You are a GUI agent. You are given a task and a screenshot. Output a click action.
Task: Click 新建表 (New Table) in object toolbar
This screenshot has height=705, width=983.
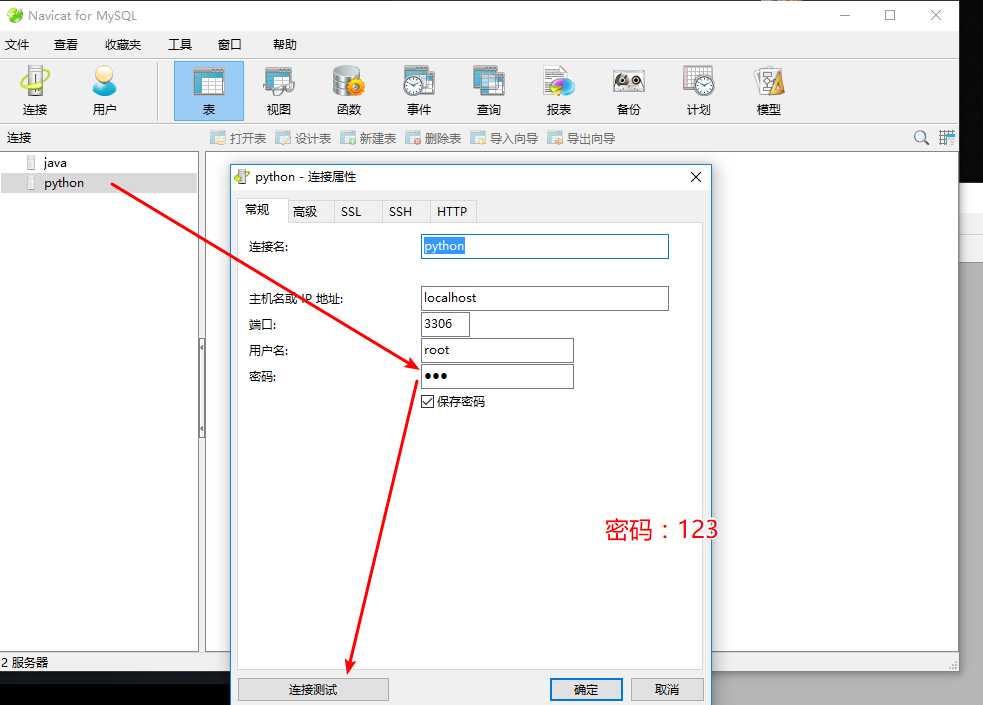coord(368,138)
